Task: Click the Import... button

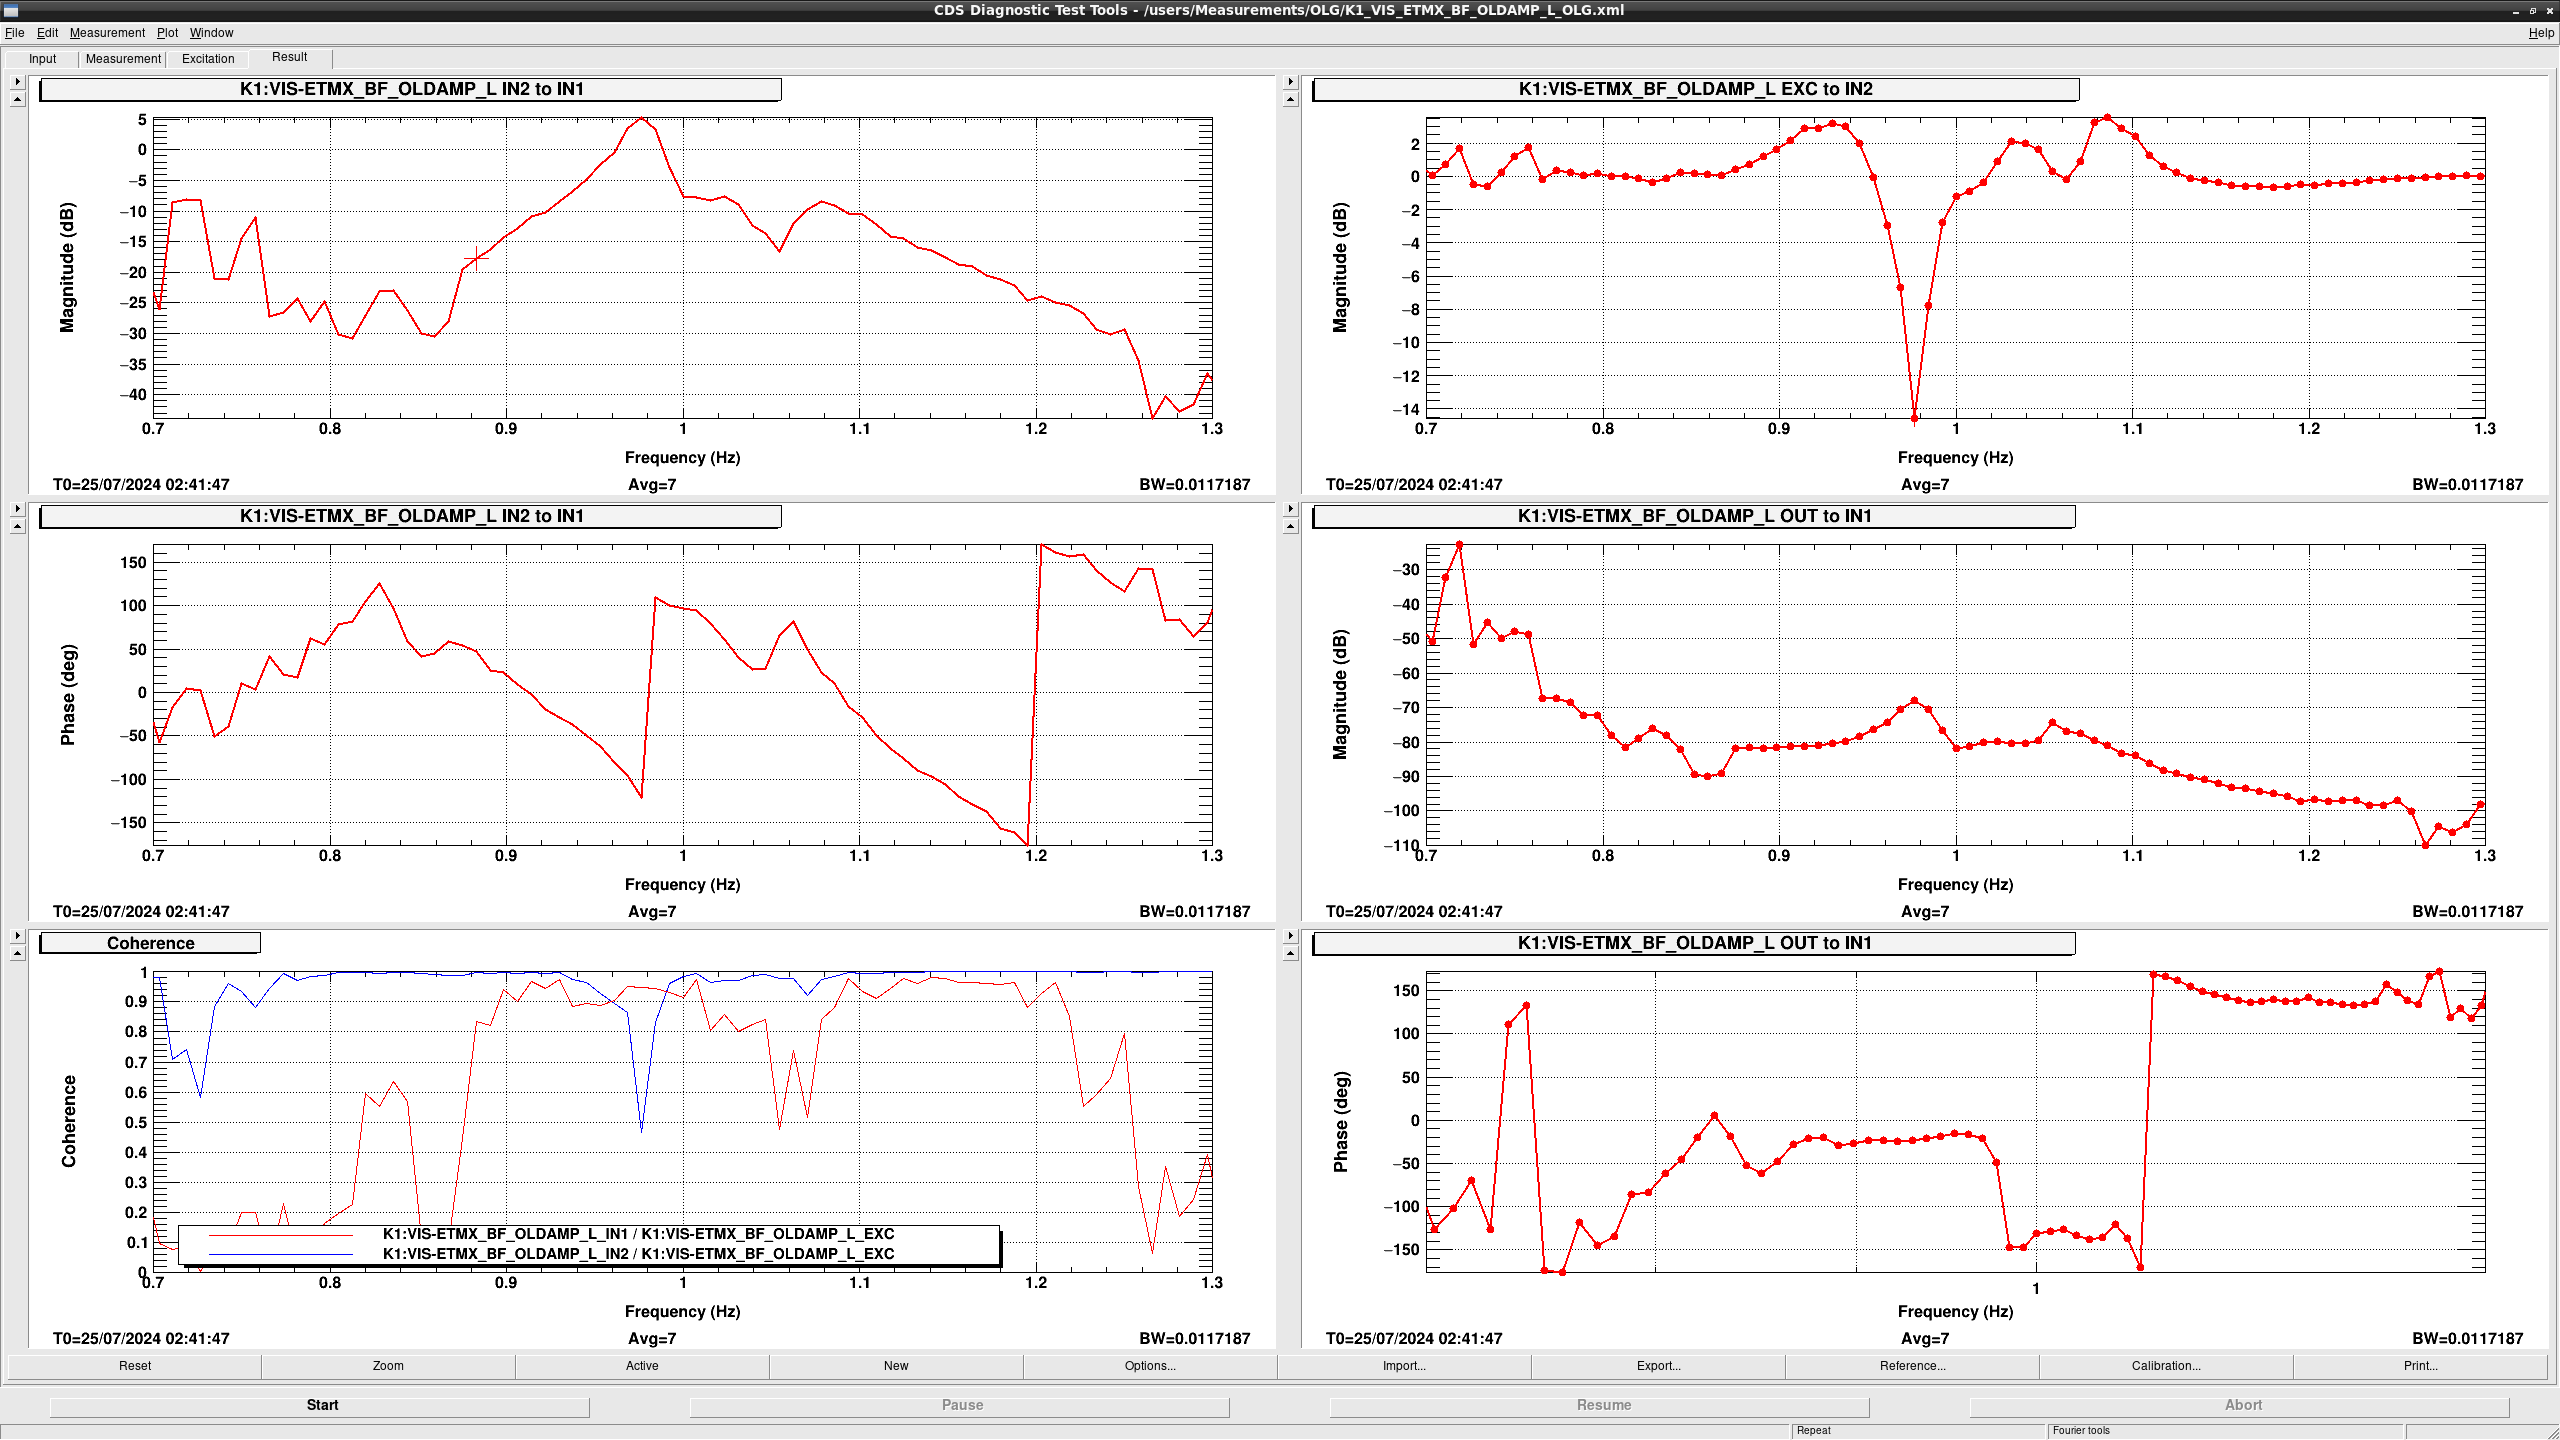Action: (x=1404, y=1366)
